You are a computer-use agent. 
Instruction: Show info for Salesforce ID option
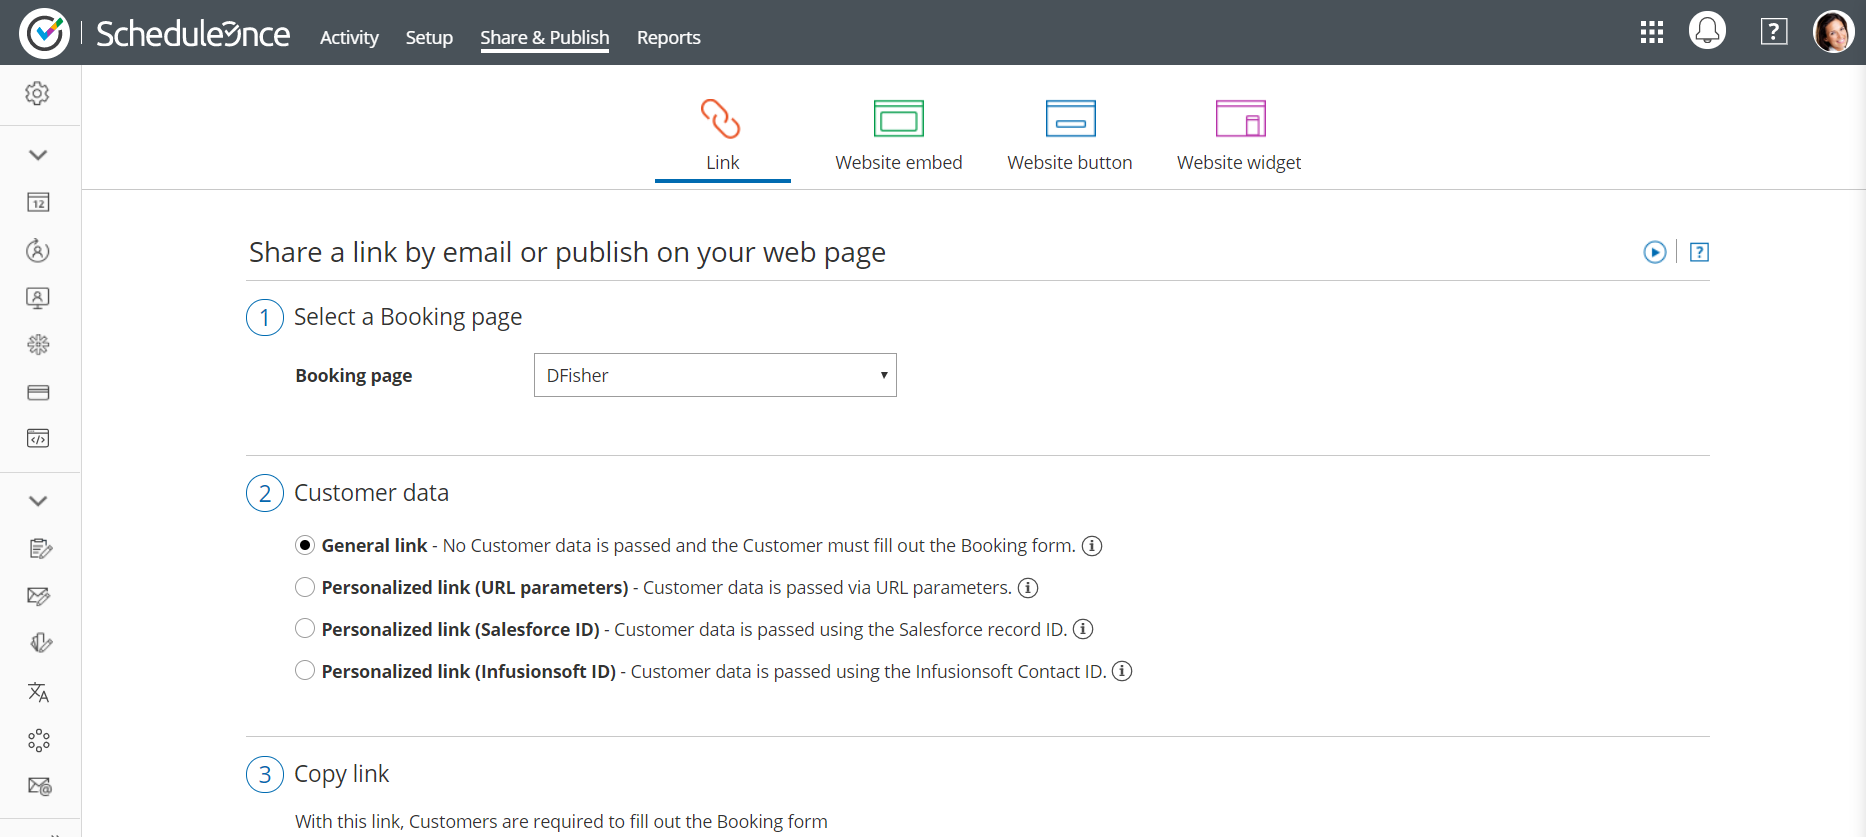[1083, 630]
